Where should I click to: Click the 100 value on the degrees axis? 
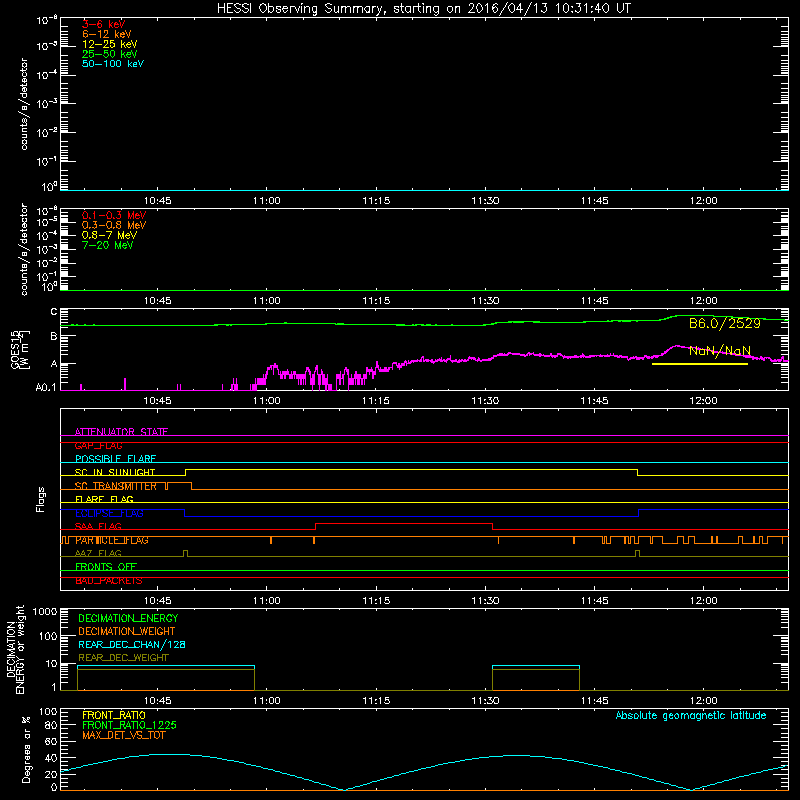pos(48,712)
